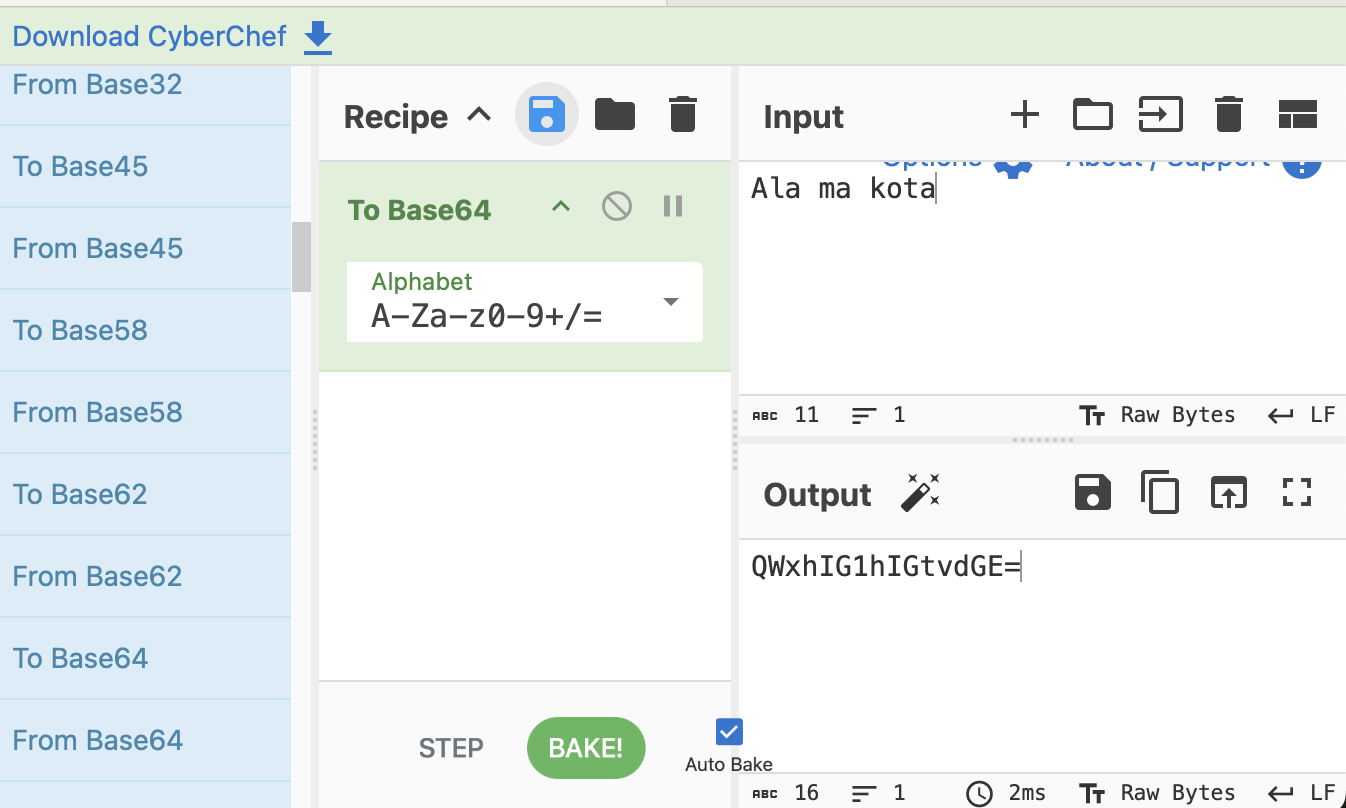Add a new input tab

tap(1024, 115)
